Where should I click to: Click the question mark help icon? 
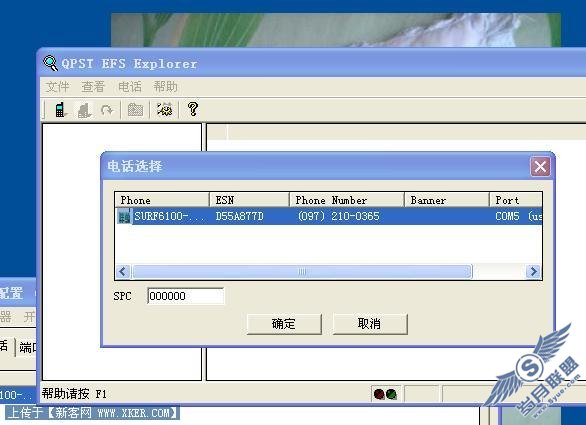pos(193,109)
